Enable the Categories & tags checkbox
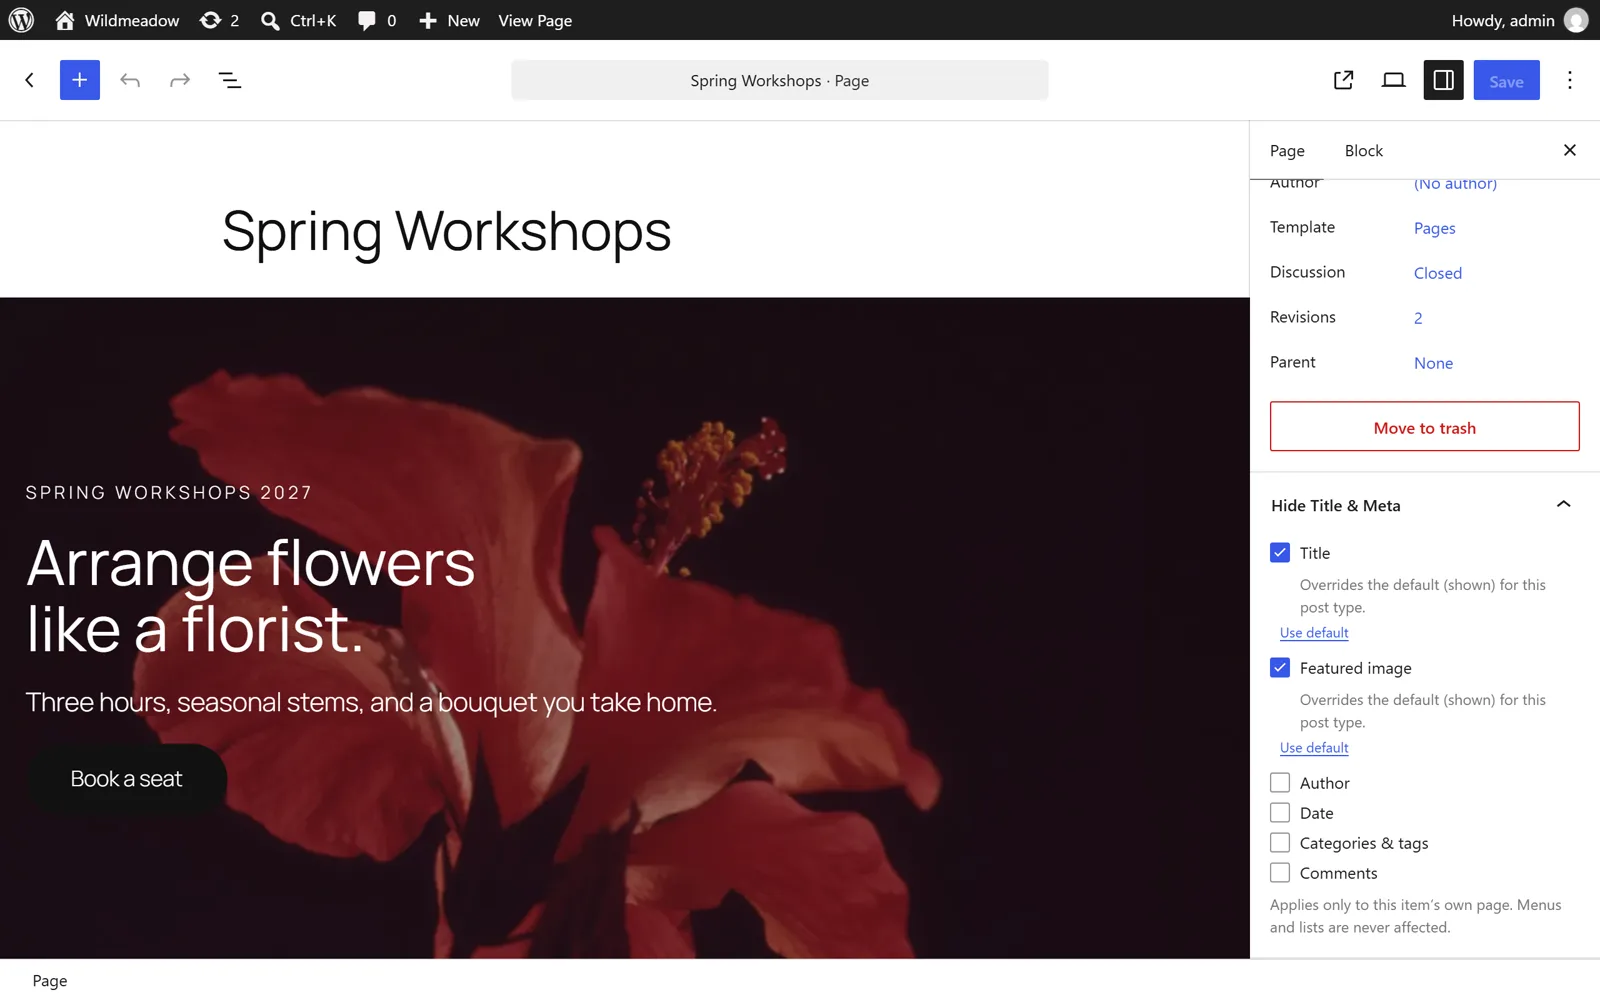Viewport: 1600px width, 1000px height. 1280,843
